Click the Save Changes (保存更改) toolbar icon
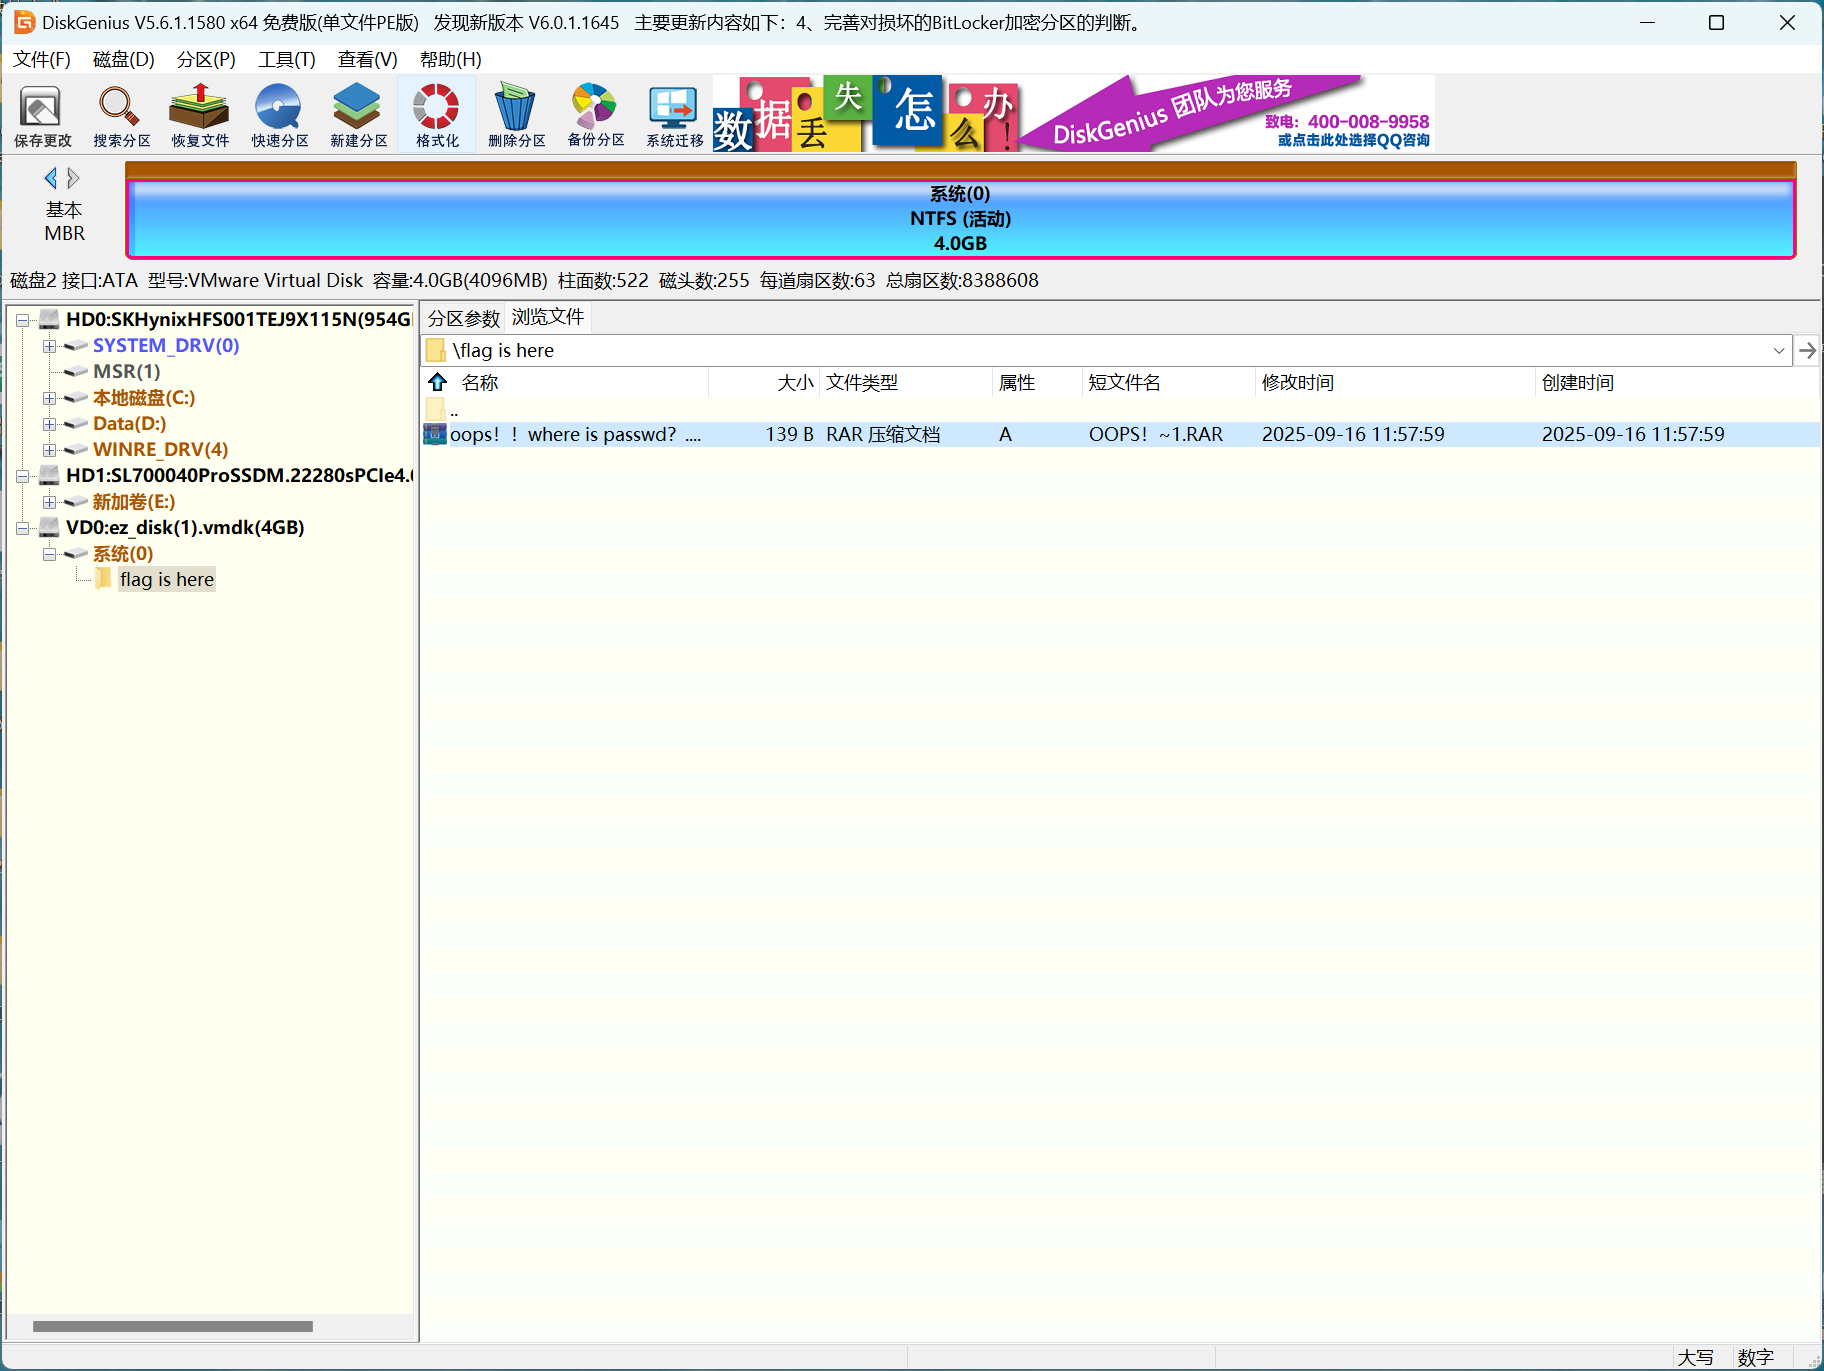 click(x=42, y=115)
